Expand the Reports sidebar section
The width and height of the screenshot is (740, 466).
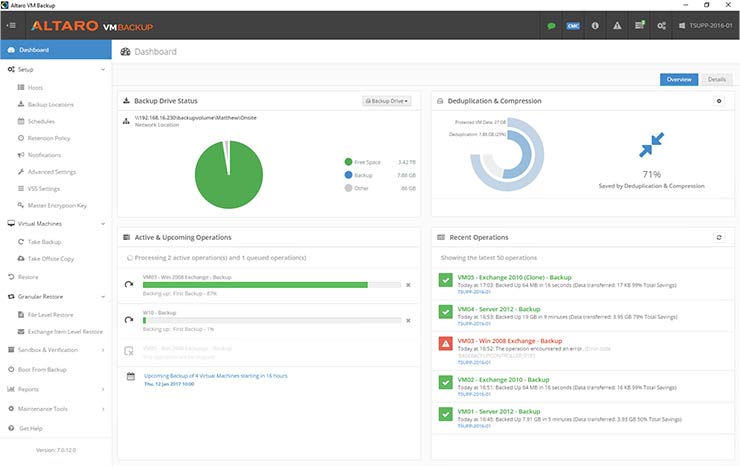click(103, 389)
